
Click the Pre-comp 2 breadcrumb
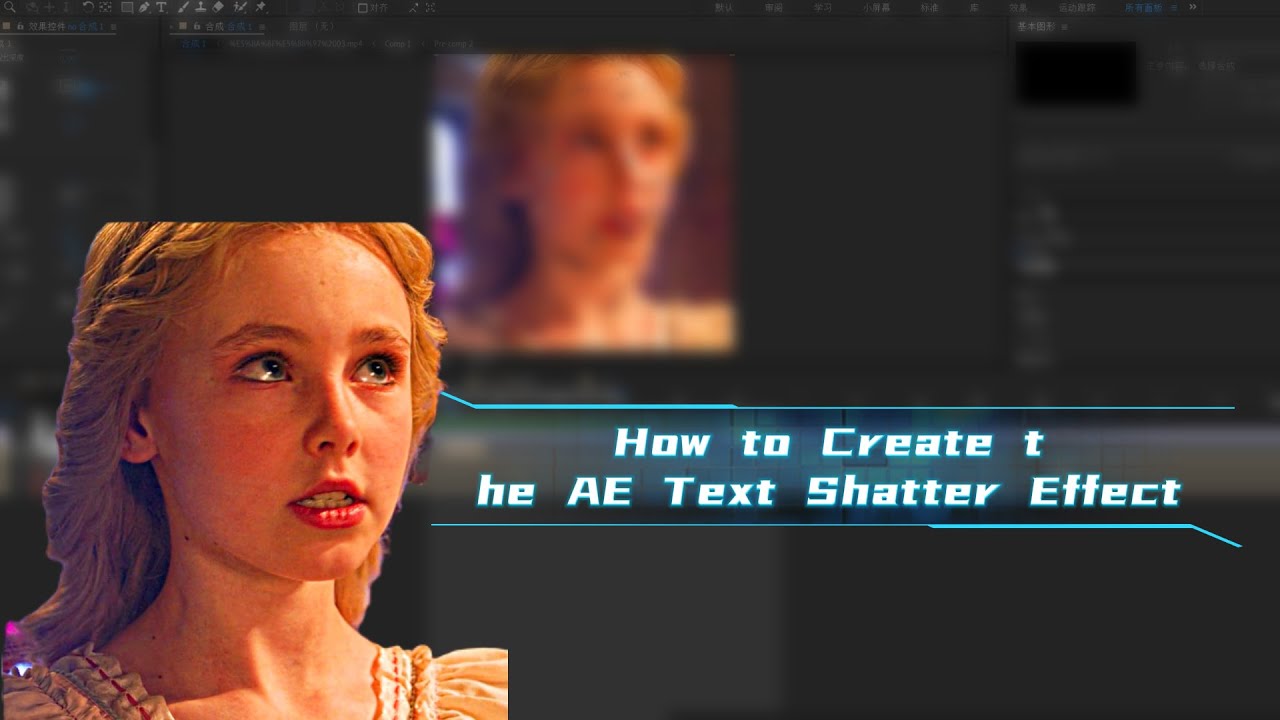point(453,44)
